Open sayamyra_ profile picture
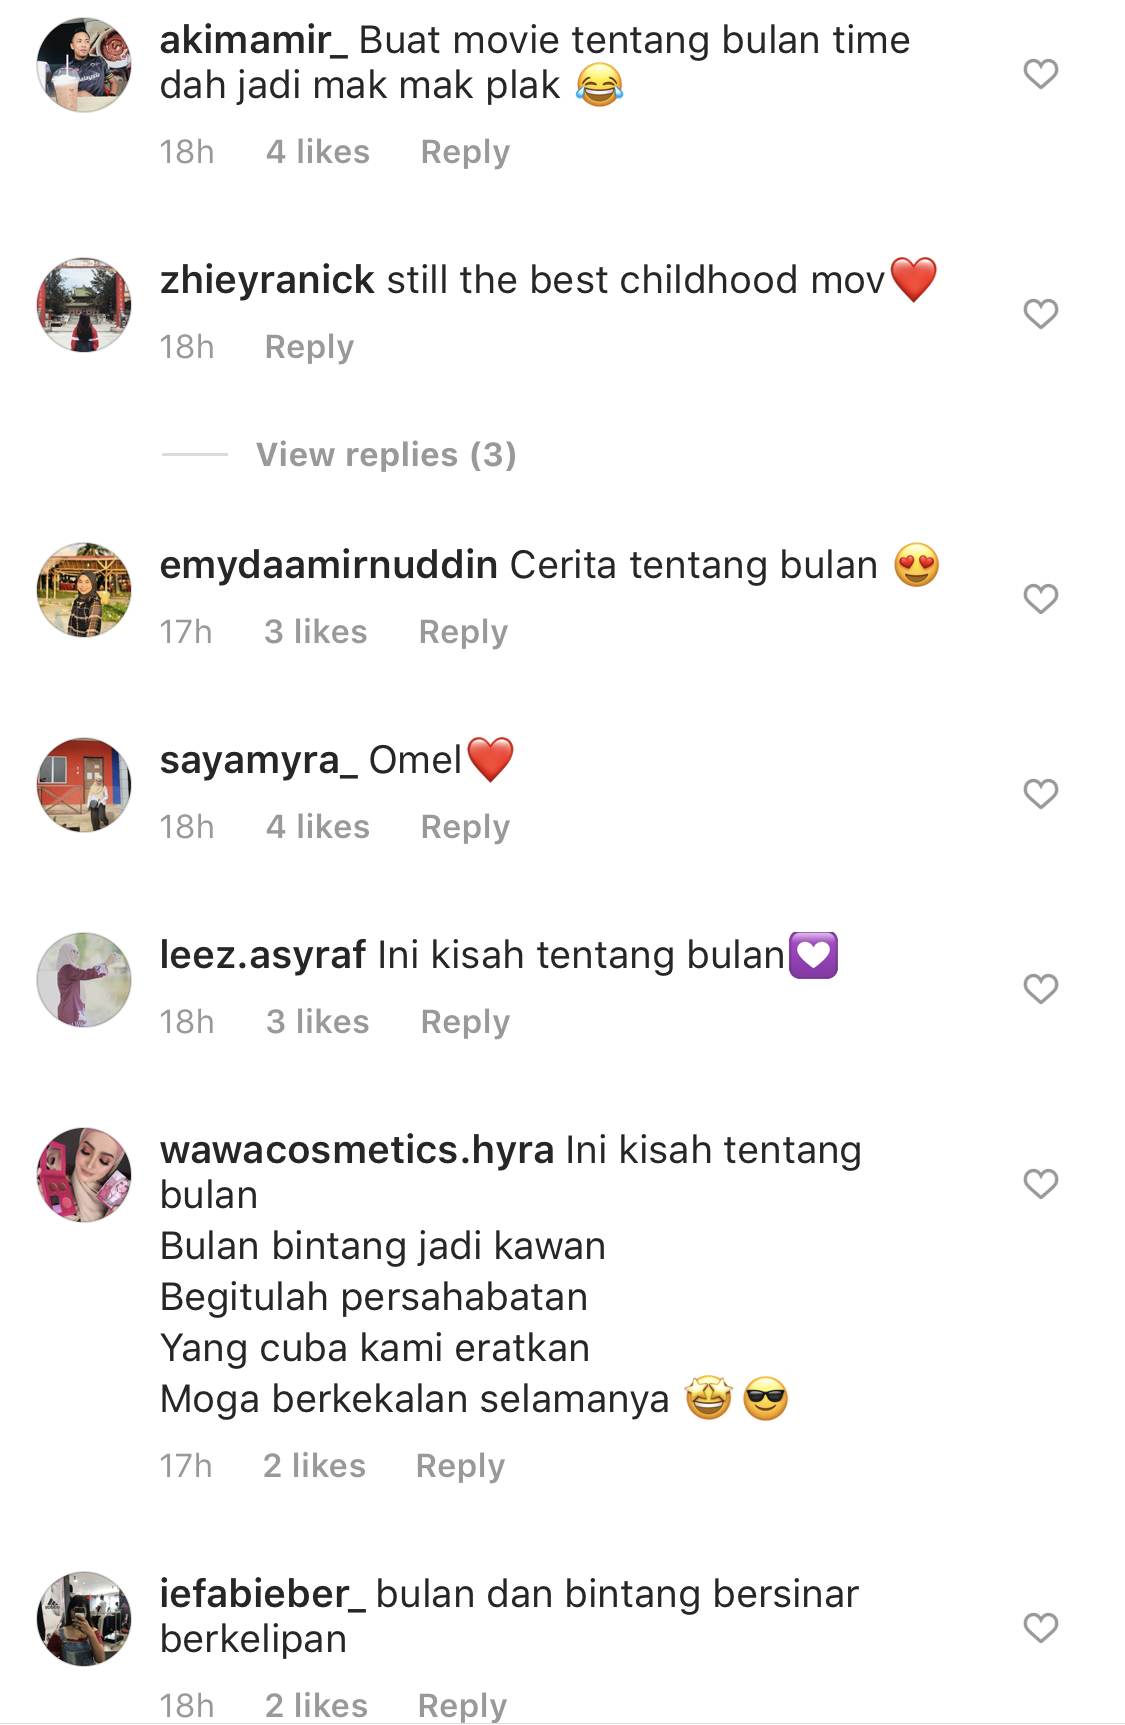This screenshot has width=1125, height=1725. (84, 785)
